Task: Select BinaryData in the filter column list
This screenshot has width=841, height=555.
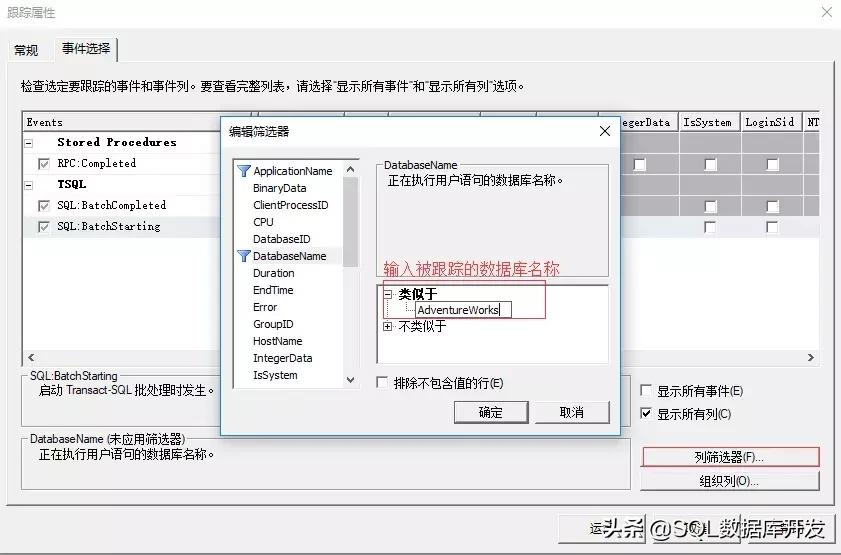Action: coord(279,188)
